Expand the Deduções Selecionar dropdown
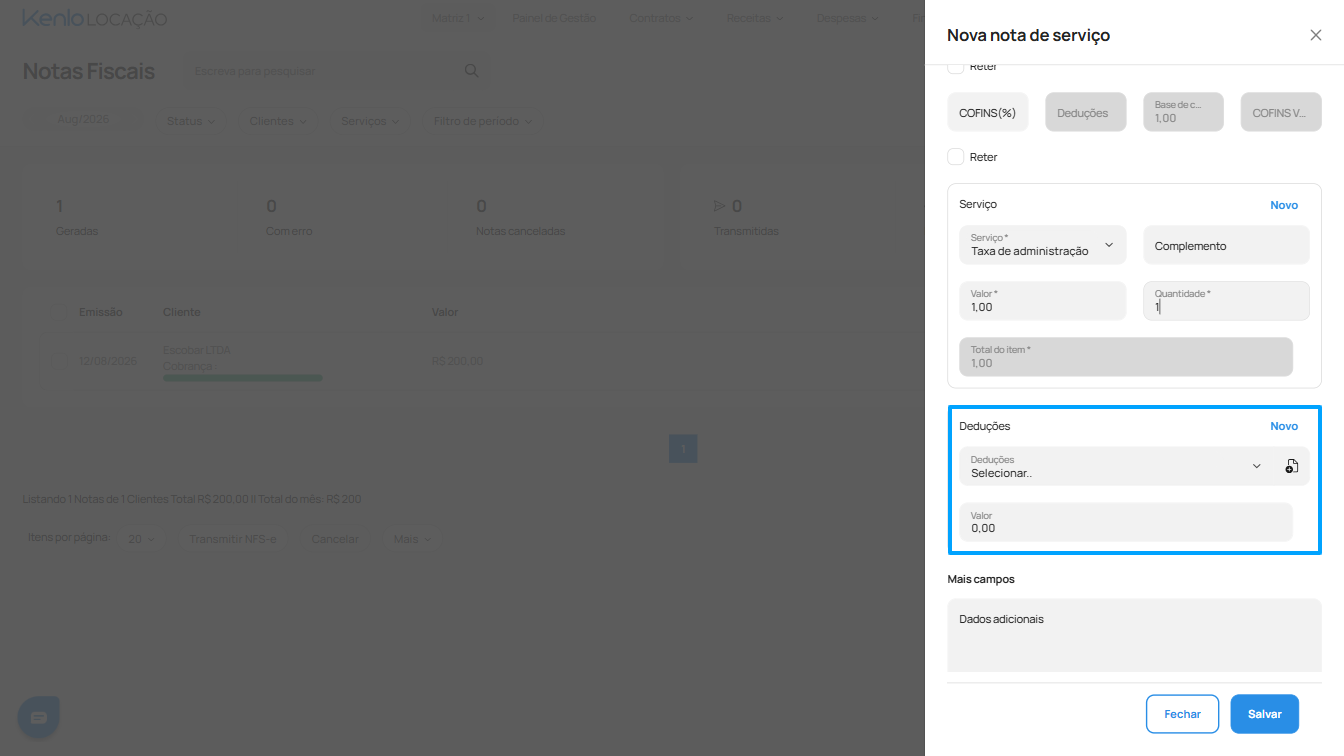Viewport: 1344px width, 756px height. click(1116, 466)
